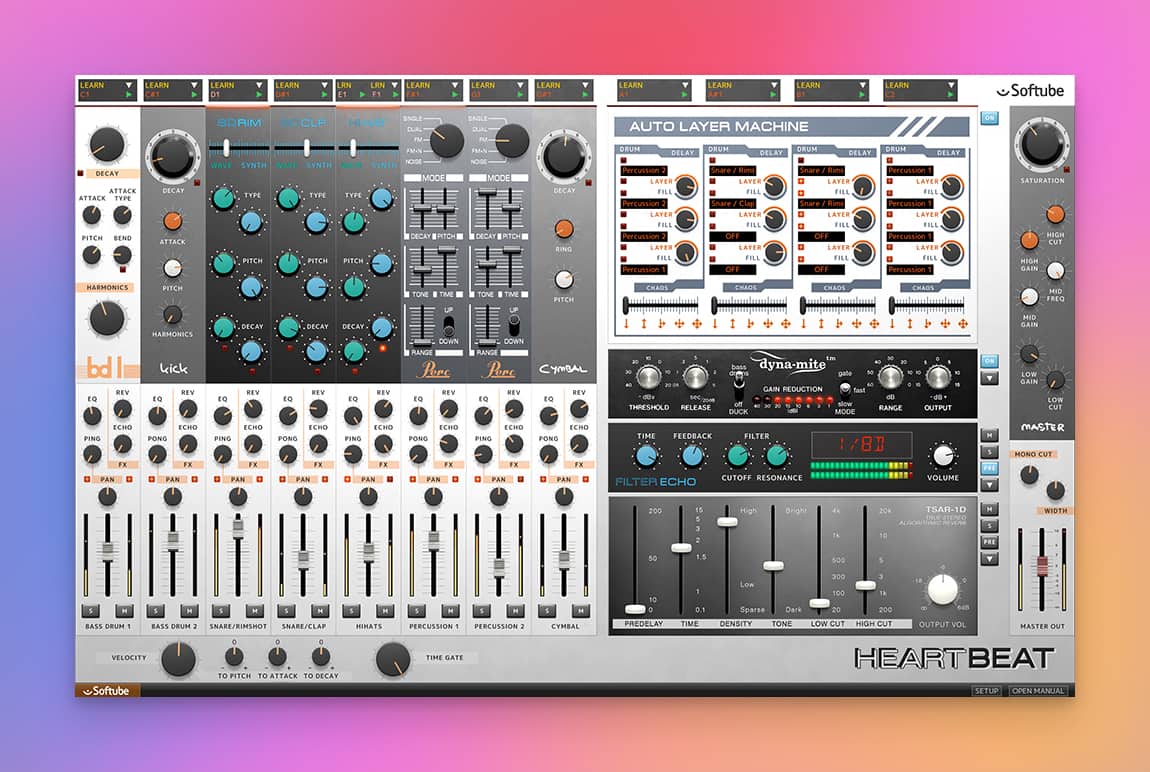Open the Bass Drum 1 Learn dropdown arrow
Screen dimensions: 1150x772
[128, 94]
